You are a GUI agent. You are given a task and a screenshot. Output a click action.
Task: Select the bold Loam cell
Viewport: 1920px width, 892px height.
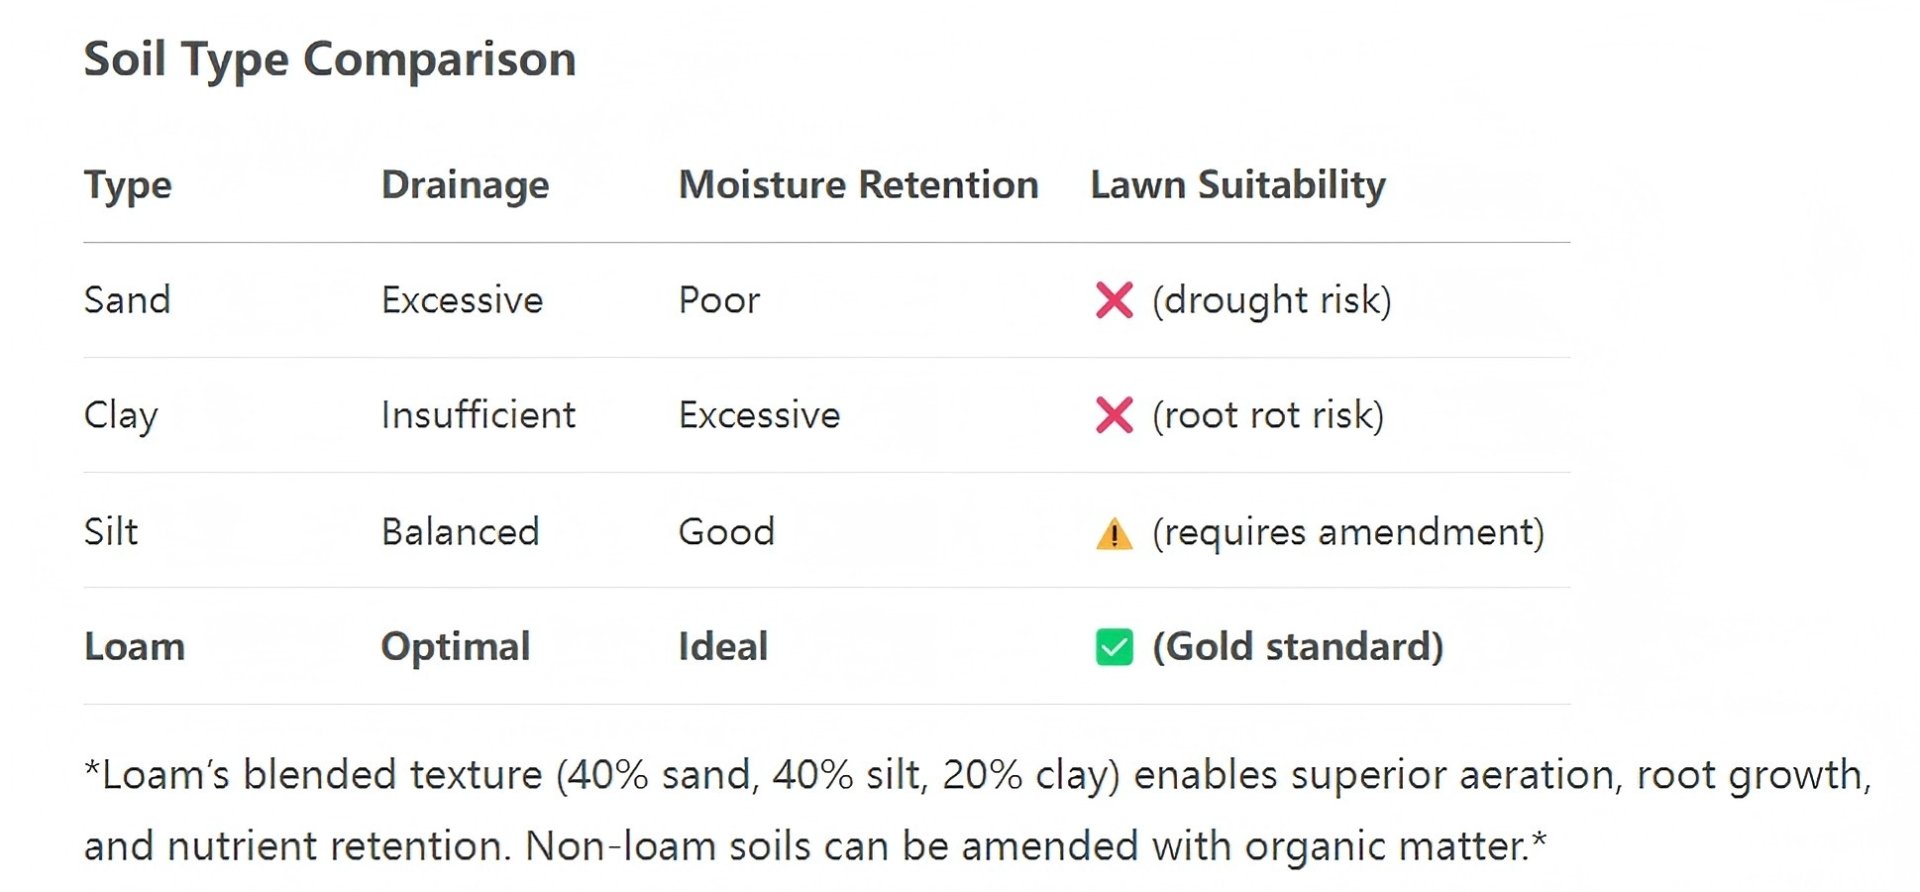point(135,647)
